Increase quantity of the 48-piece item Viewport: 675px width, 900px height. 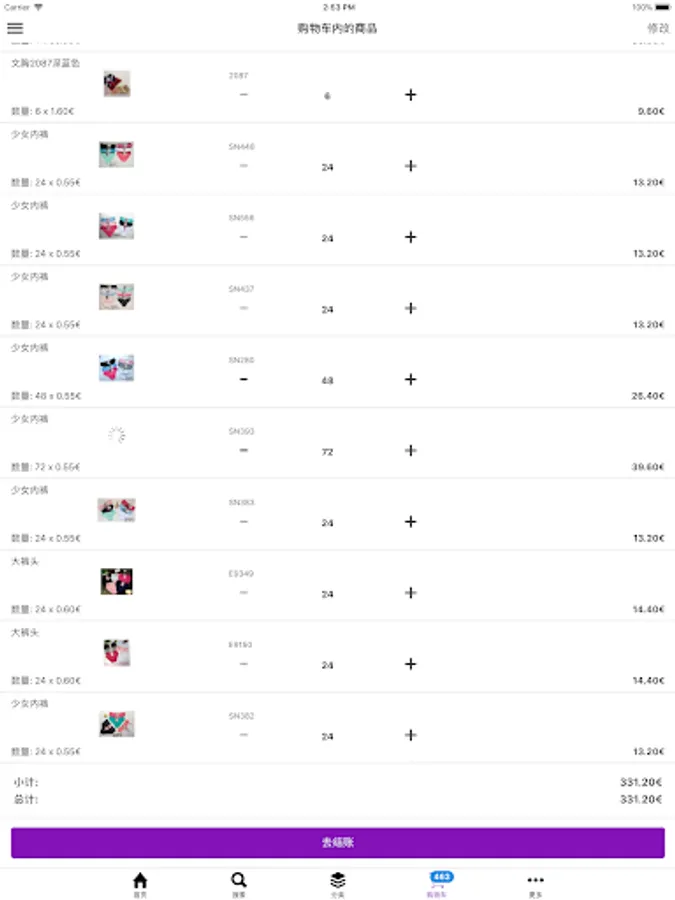(x=410, y=379)
